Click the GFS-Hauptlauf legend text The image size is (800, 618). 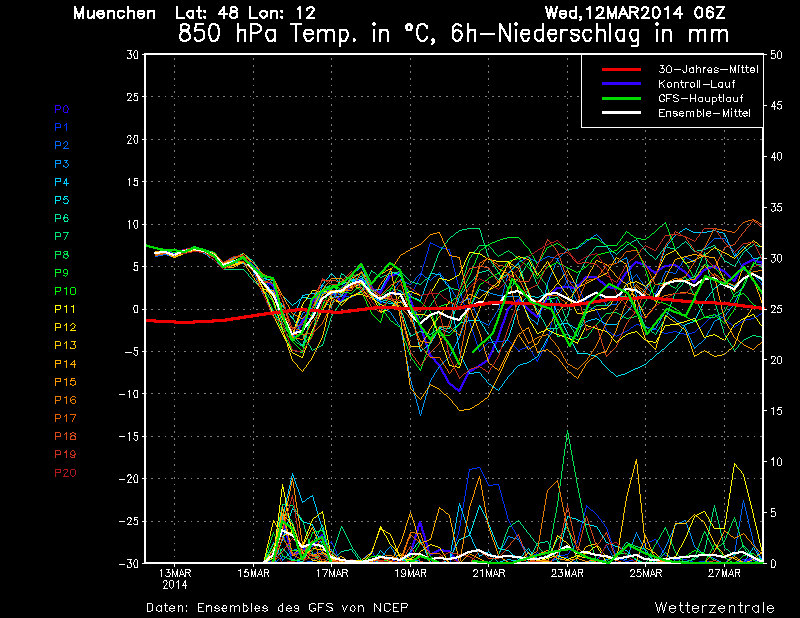[701, 98]
